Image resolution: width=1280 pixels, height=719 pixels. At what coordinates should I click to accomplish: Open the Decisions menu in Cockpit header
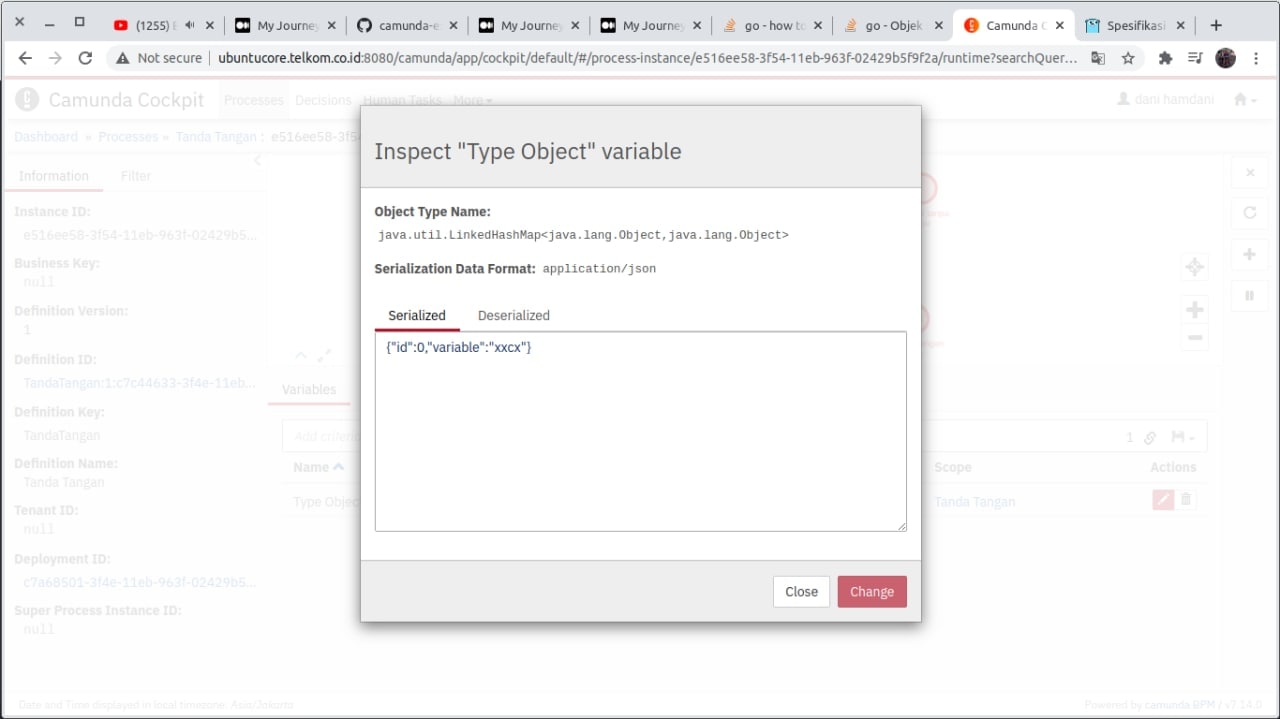coord(323,100)
